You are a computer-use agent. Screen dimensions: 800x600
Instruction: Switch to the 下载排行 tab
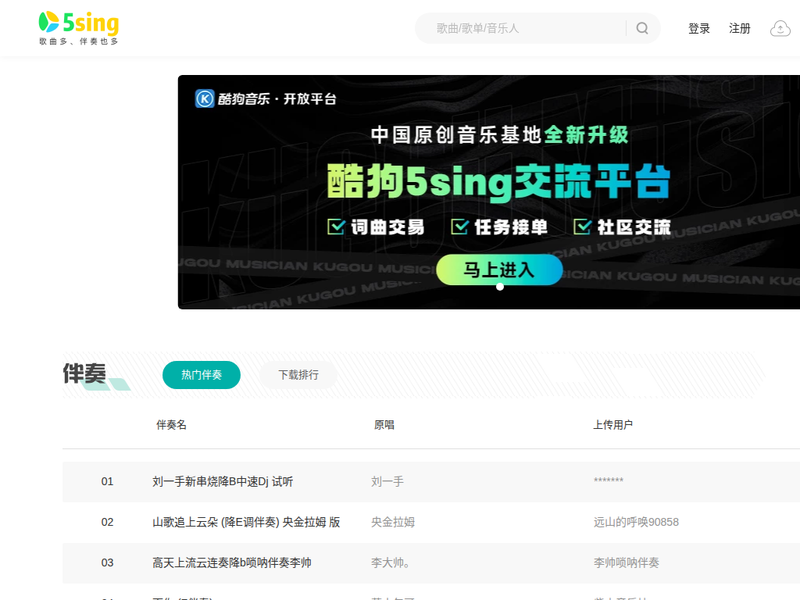(298, 375)
